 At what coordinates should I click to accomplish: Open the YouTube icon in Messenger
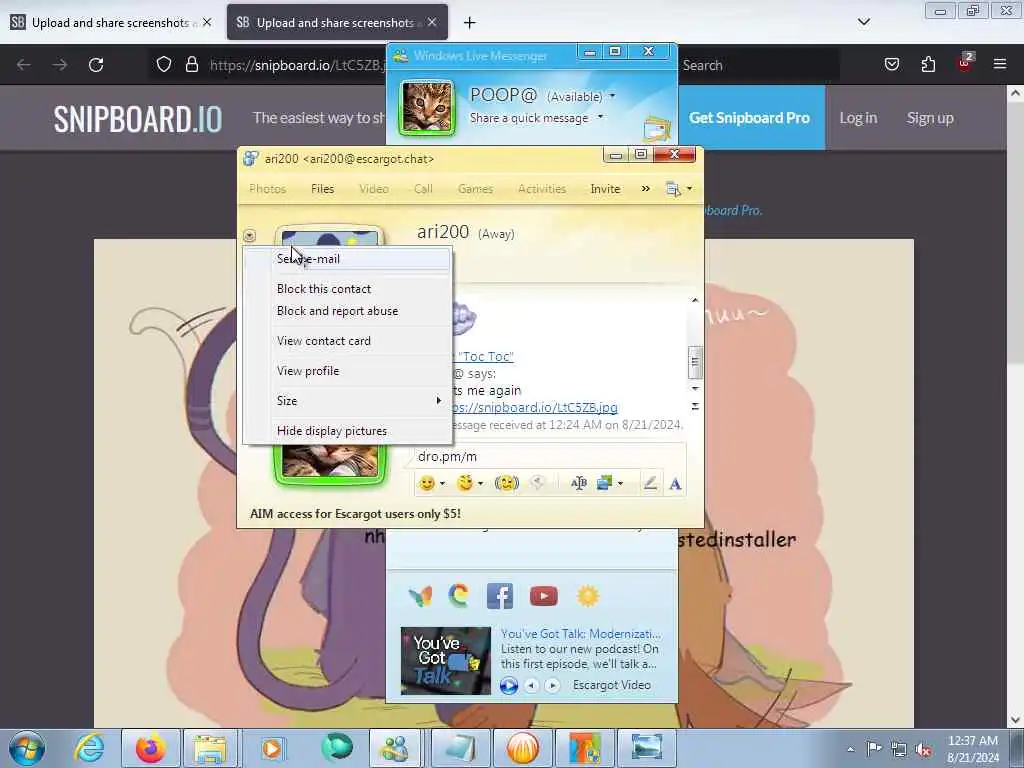[x=543, y=596]
